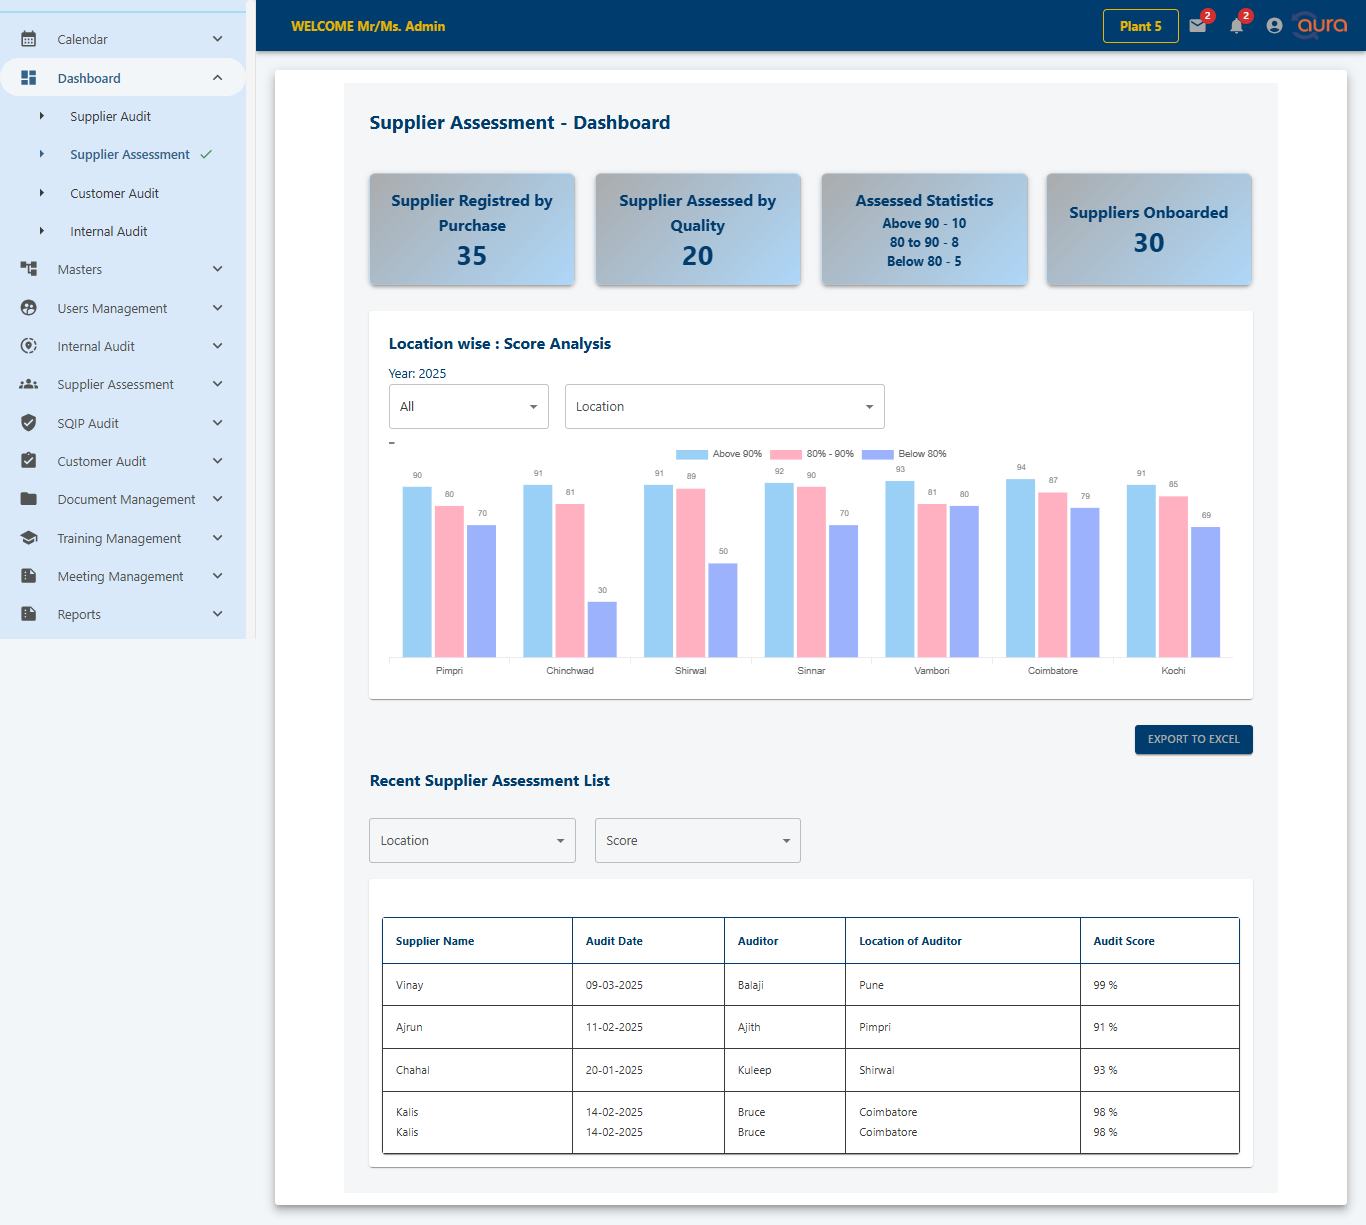Click the Calendar sidebar icon
The image size is (1366, 1225).
tap(29, 39)
